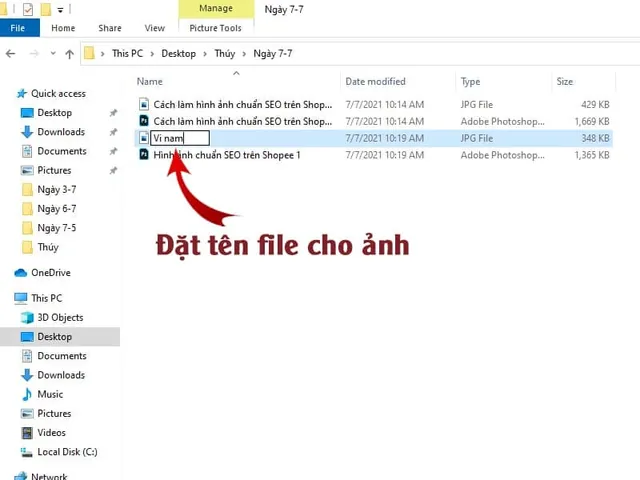Open the Ngày 7-5 folder
Screen dimensions: 640x480
point(56,228)
